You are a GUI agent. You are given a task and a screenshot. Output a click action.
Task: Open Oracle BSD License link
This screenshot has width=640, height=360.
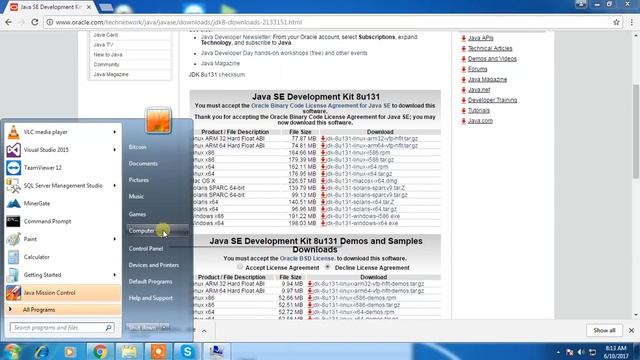[307, 258]
